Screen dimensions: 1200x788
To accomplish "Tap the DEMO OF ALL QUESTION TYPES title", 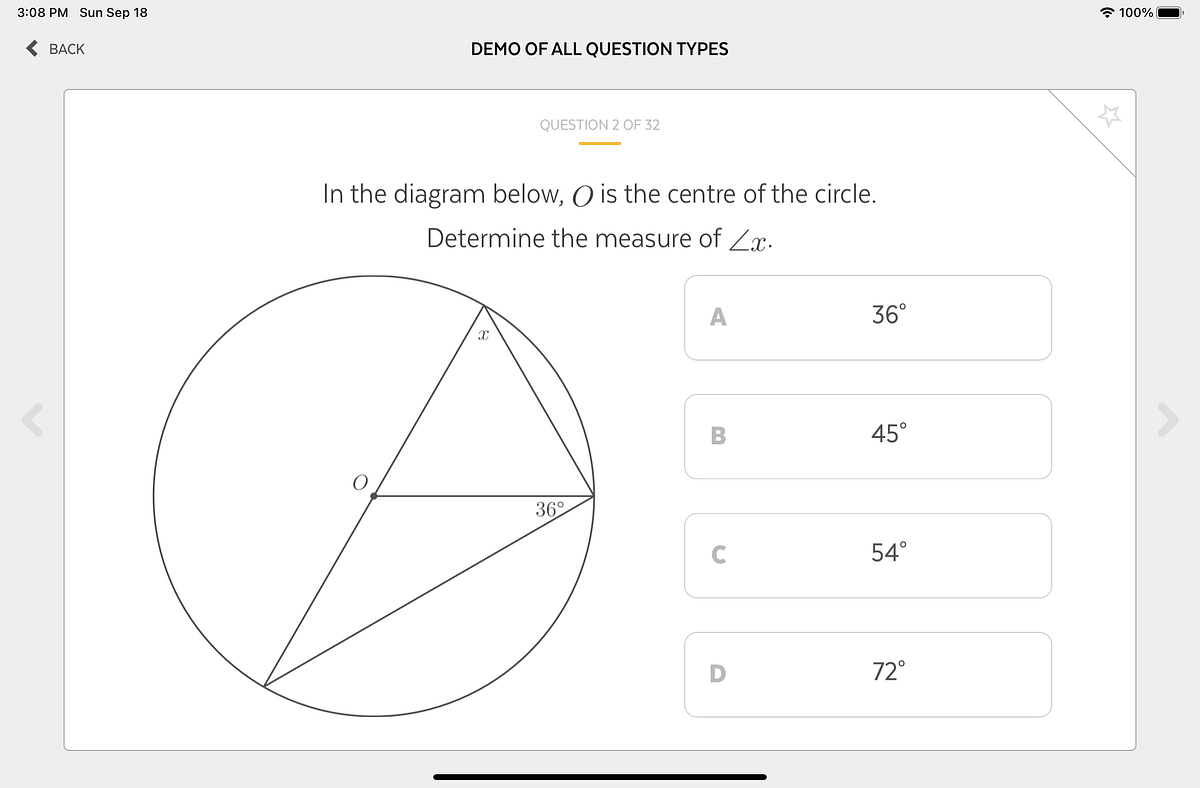I will [x=600, y=48].
